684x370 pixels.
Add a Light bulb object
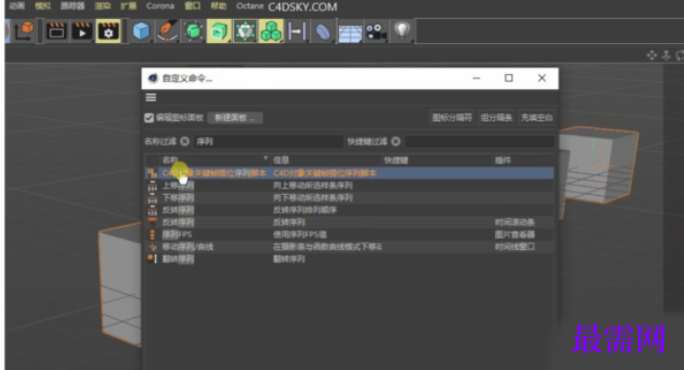coord(402,31)
